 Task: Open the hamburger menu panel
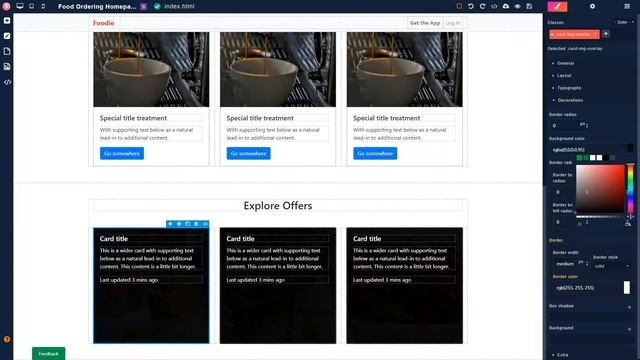point(627,6)
